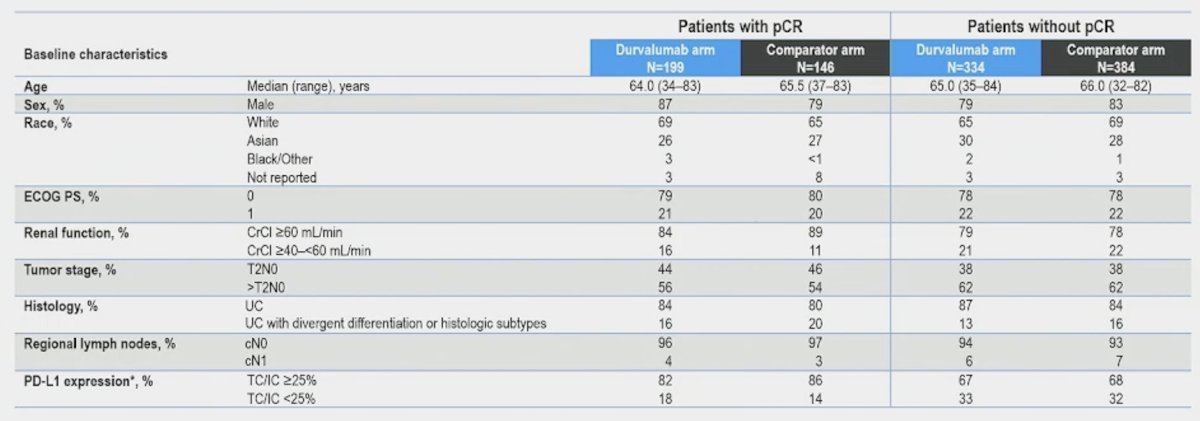Select the ECOG PS, % row label
This screenshot has height=421, width=1200.
pos(60,196)
